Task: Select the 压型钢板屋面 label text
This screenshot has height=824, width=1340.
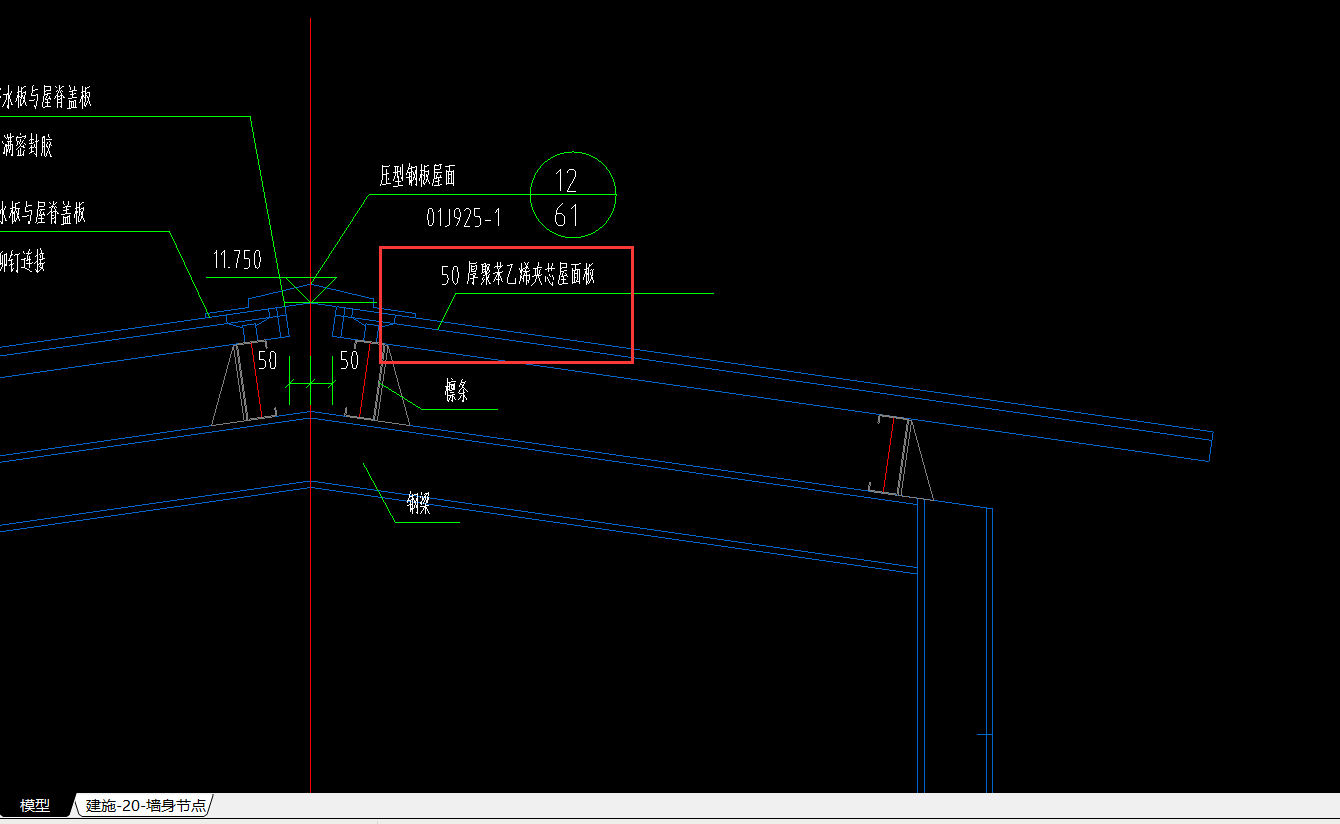Action: tap(417, 177)
